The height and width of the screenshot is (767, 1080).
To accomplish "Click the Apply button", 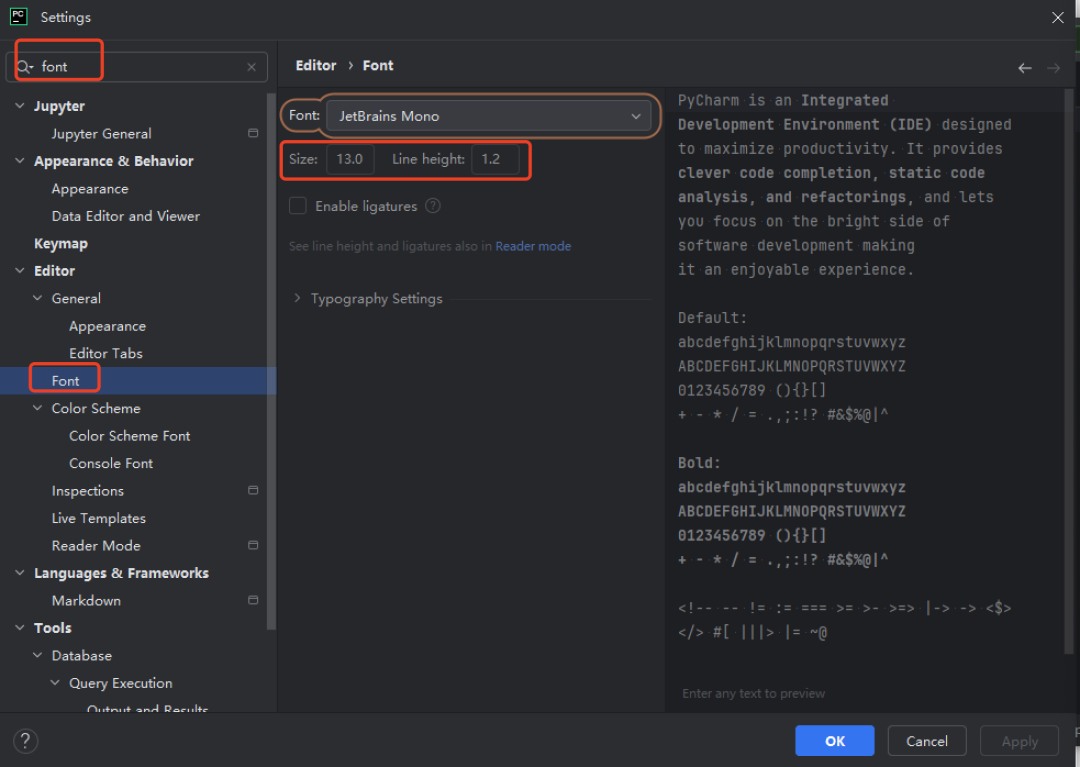I will [x=1019, y=741].
